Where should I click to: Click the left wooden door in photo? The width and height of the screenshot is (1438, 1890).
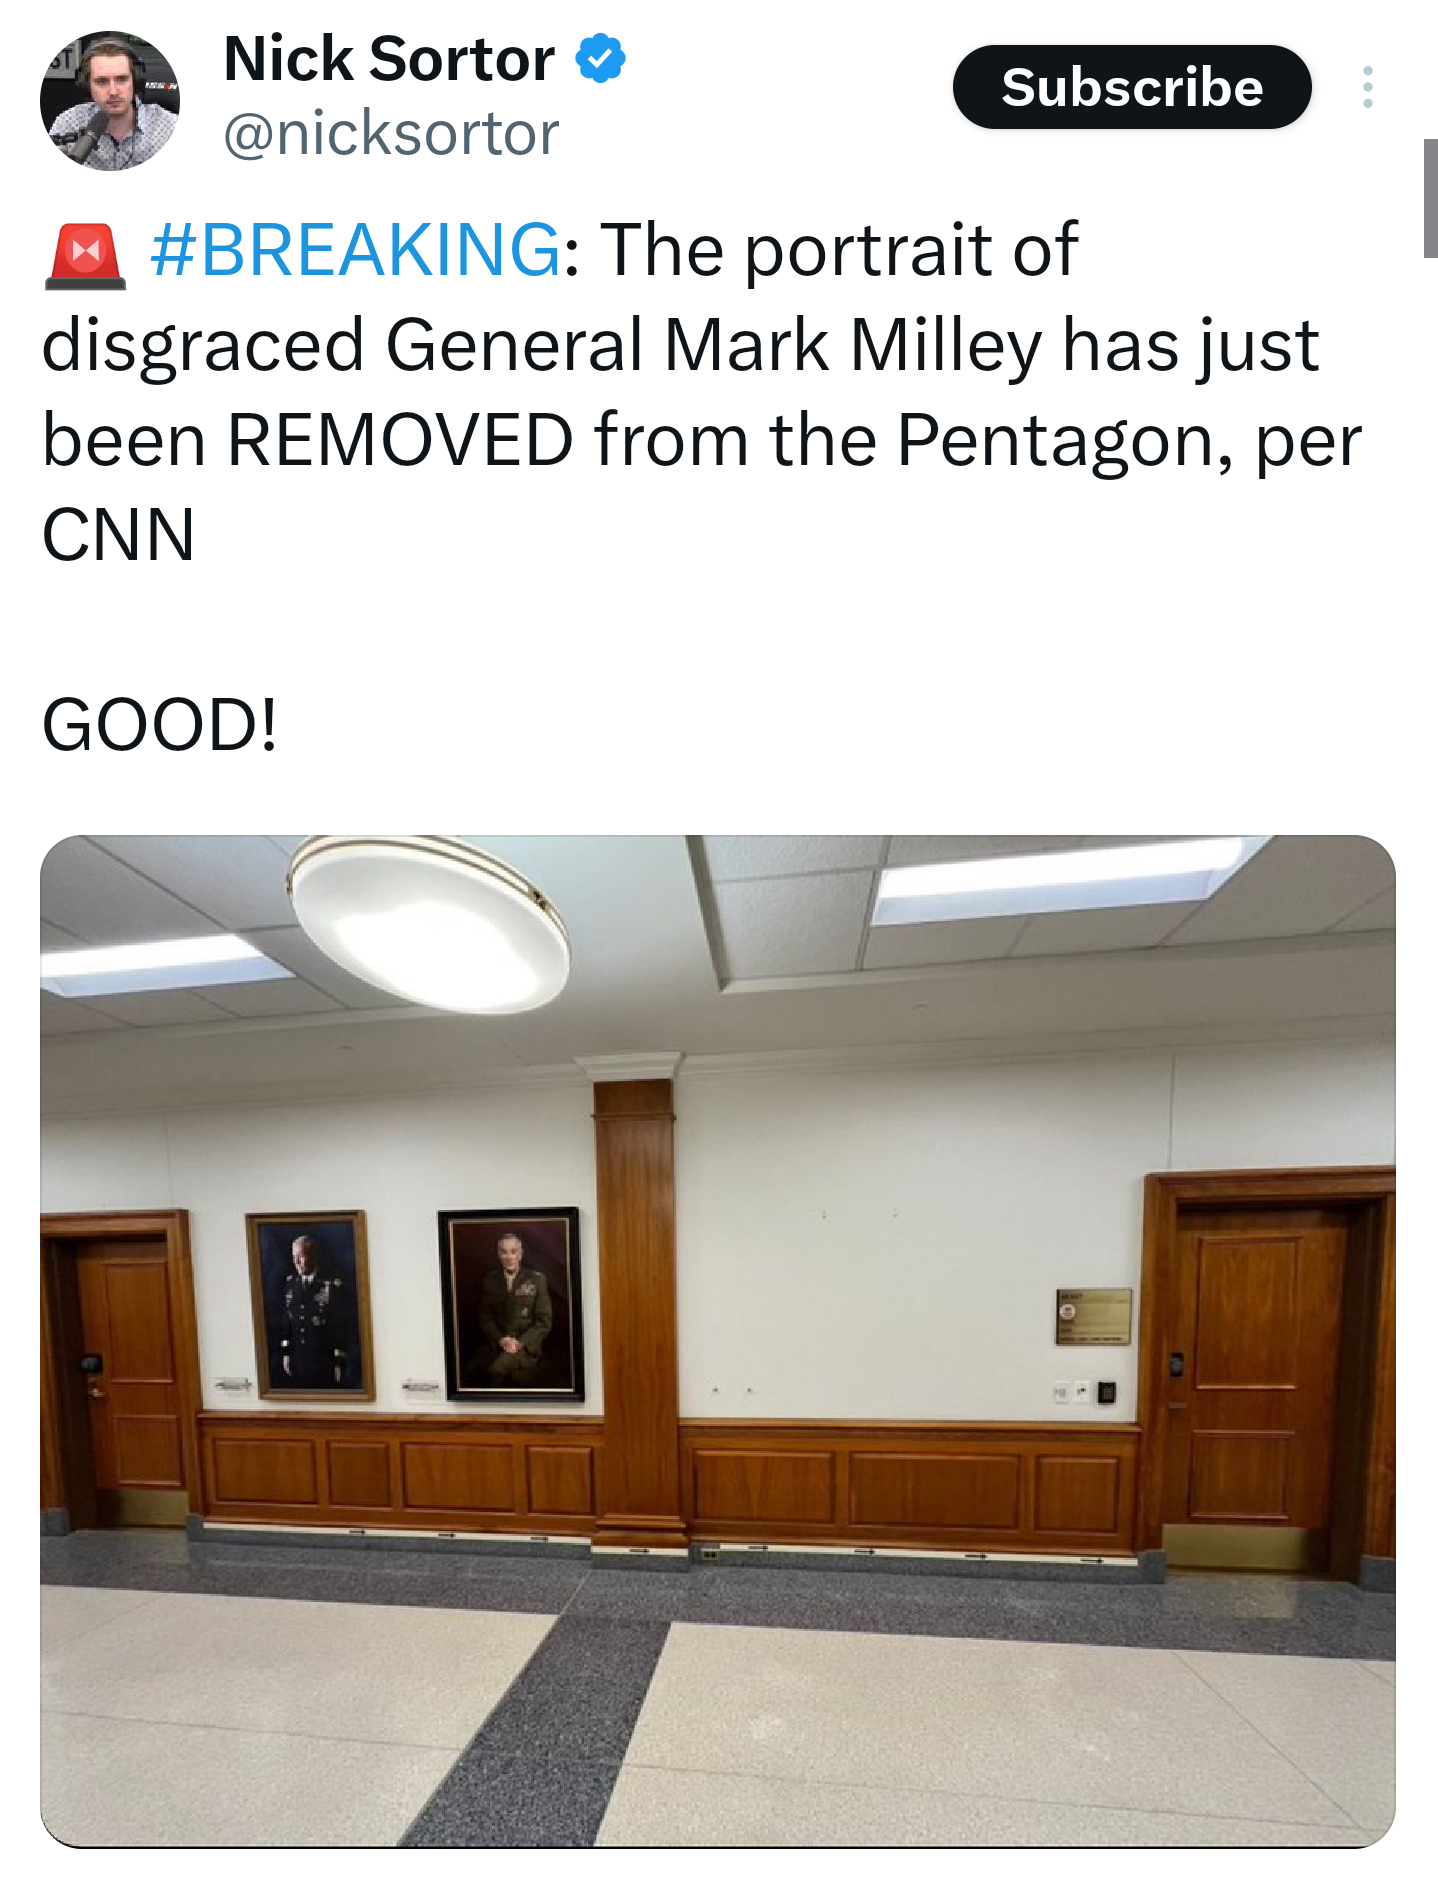120,1370
